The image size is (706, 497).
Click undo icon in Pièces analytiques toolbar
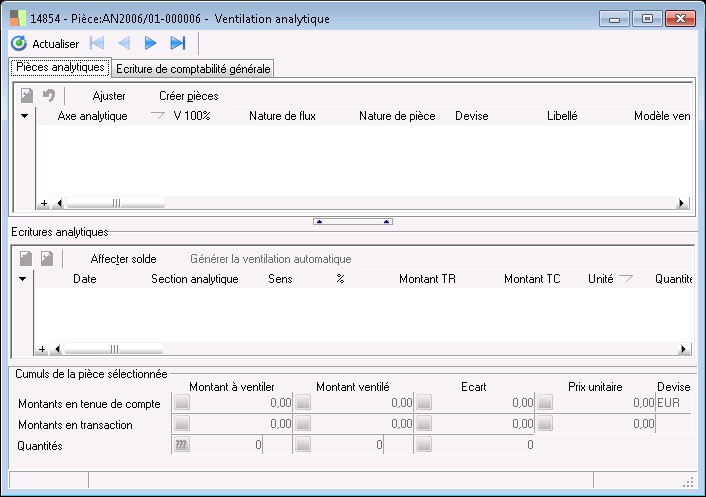[48, 96]
